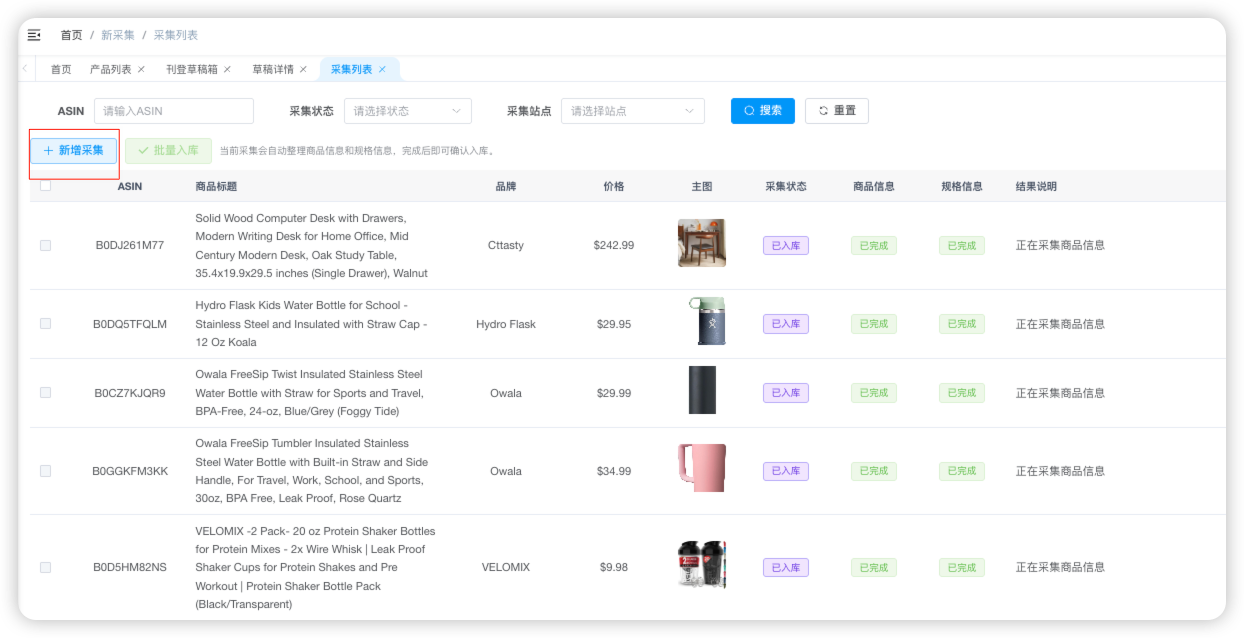1244x638 pixels.
Task: Open the 草稿详情 tab
Action: click(x=273, y=69)
